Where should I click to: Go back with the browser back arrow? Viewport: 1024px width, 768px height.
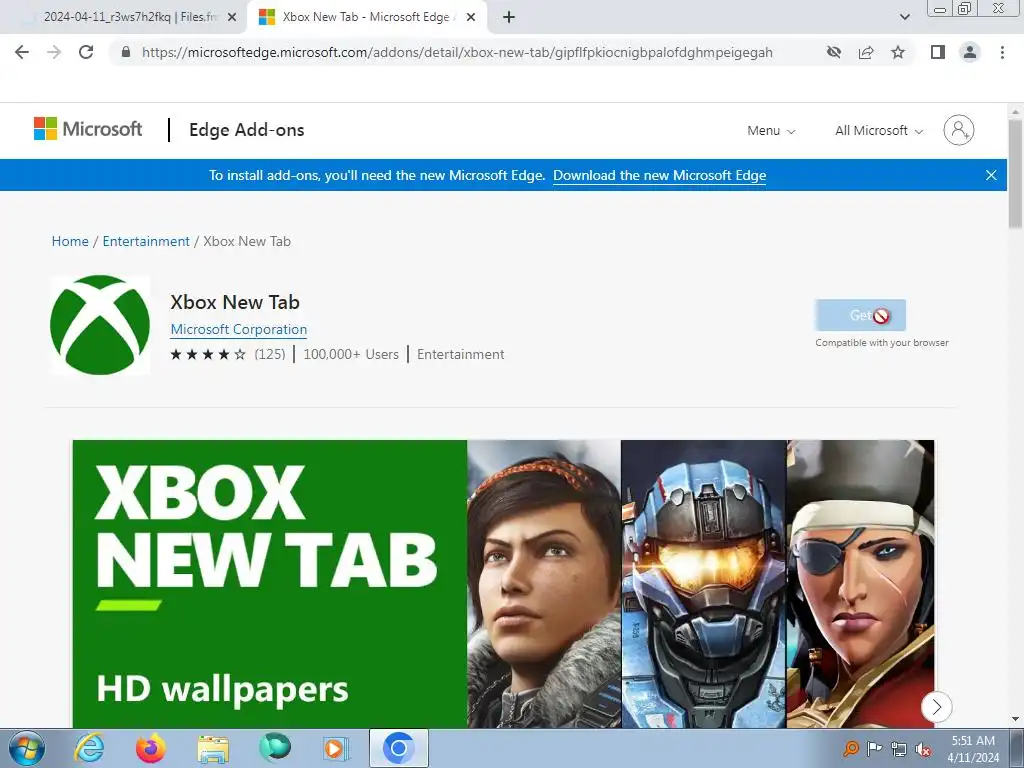[22, 52]
